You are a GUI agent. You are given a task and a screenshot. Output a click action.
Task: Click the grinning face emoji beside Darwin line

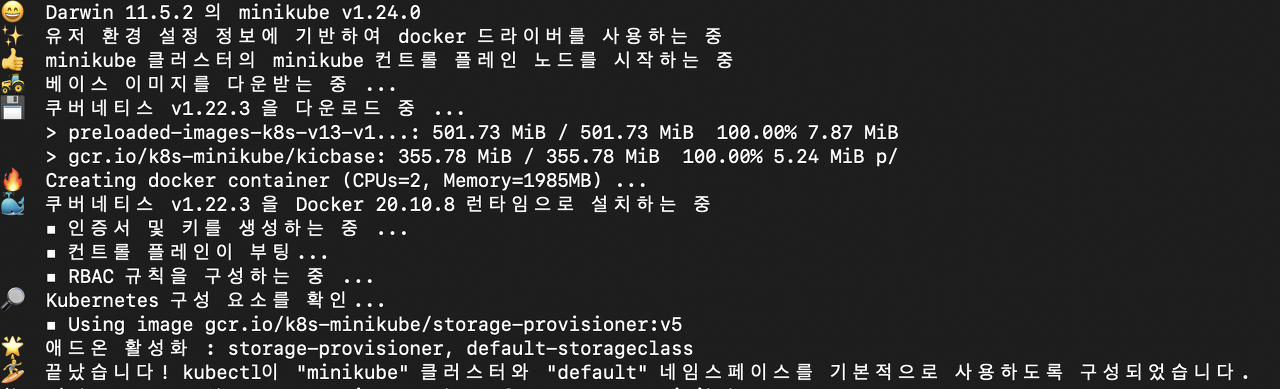coord(12,13)
